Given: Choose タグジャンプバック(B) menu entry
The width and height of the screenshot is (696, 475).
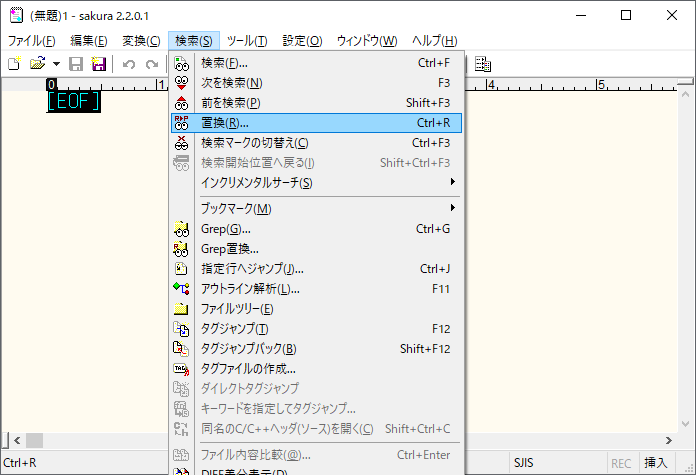Looking at the screenshot, I should 316,349.
